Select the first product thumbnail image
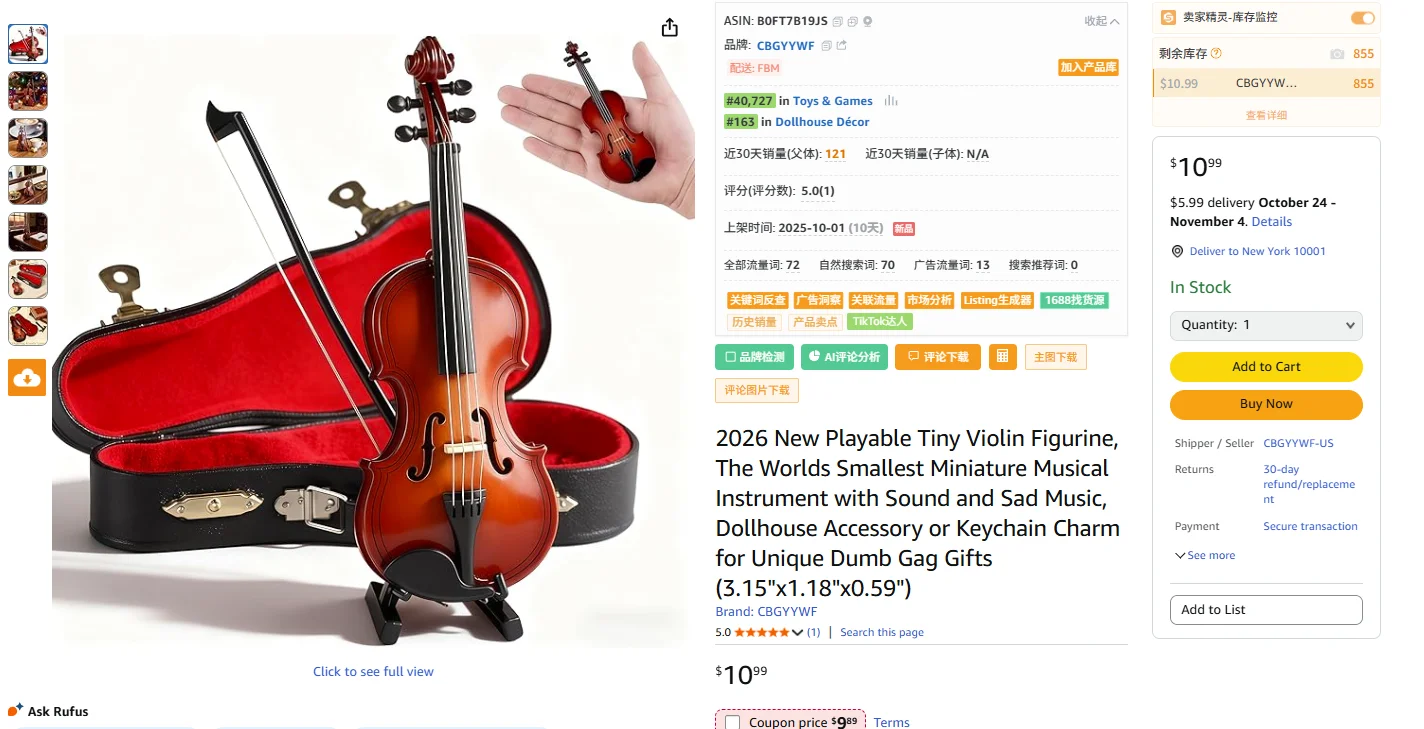1424x729 pixels. point(28,44)
